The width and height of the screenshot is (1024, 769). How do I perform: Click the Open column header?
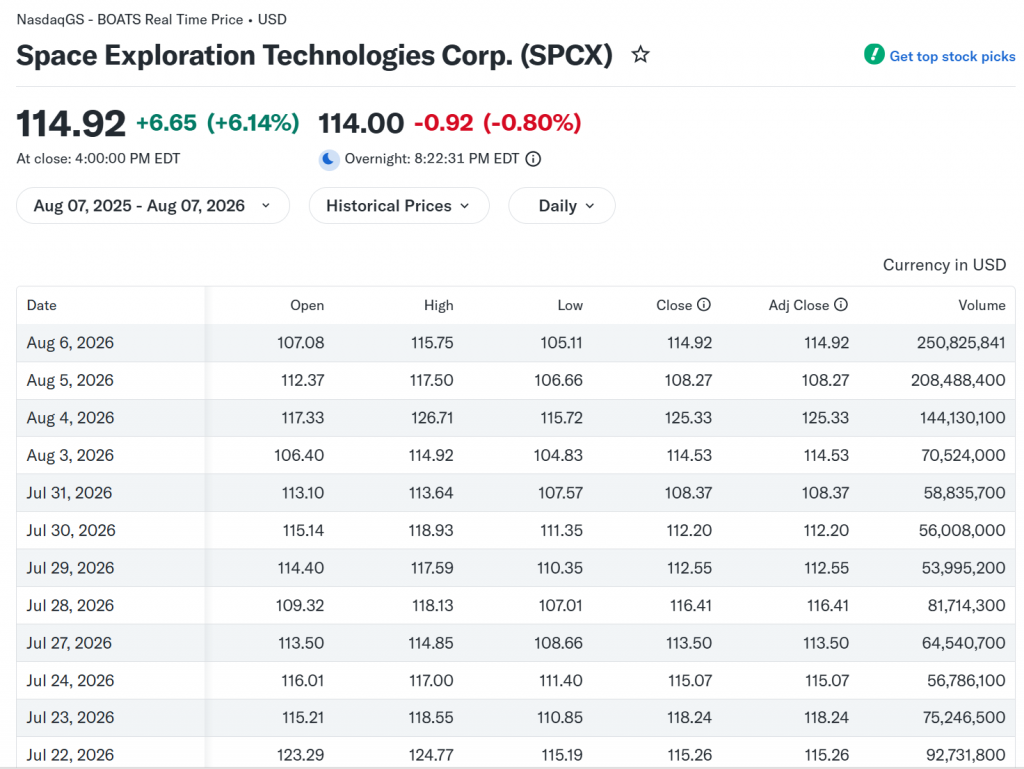click(x=307, y=306)
